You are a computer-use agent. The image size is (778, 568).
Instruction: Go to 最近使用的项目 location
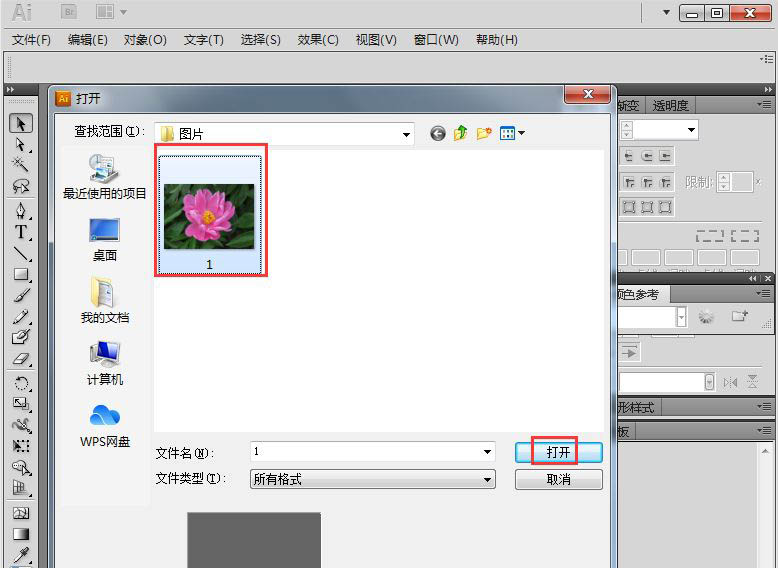(105, 177)
